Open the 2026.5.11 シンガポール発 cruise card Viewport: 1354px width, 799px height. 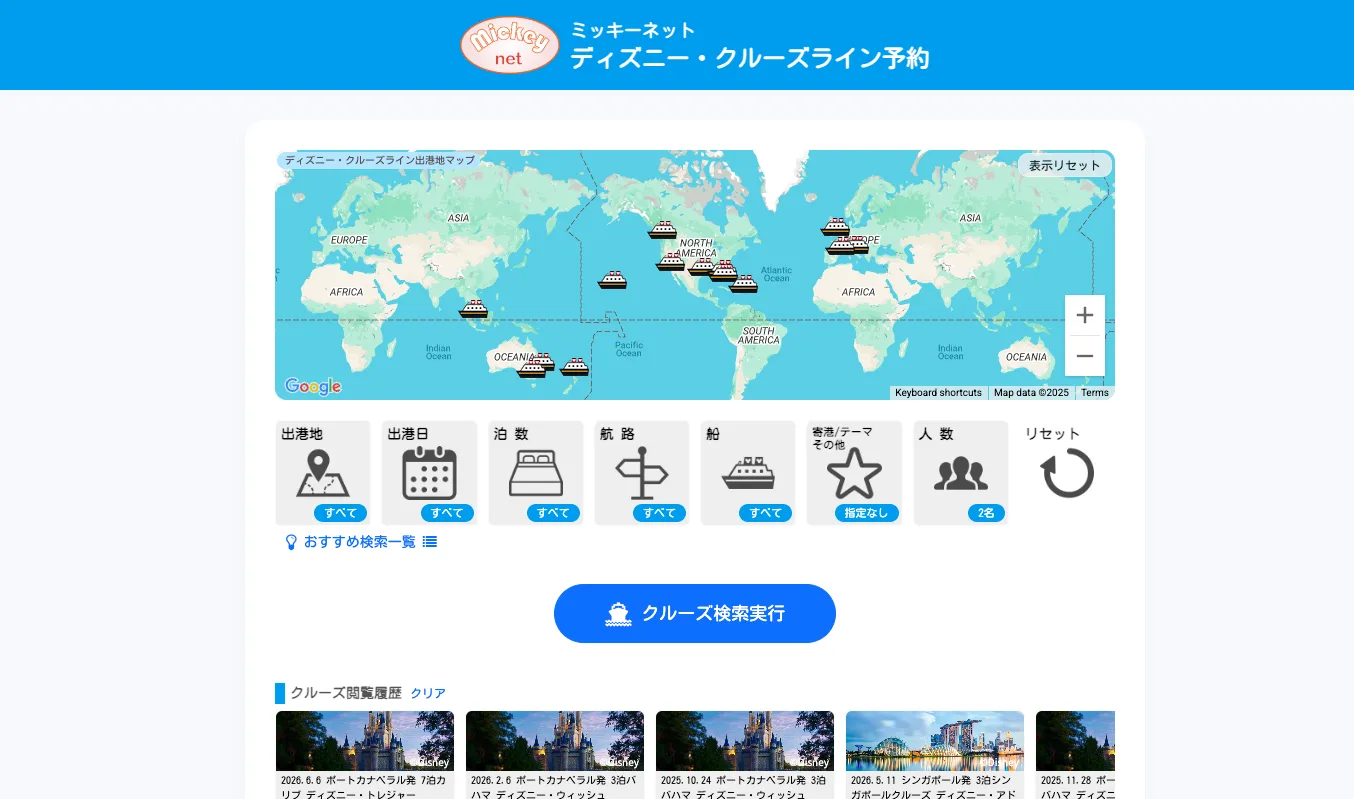pyautogui.click(x=935, y=755)
